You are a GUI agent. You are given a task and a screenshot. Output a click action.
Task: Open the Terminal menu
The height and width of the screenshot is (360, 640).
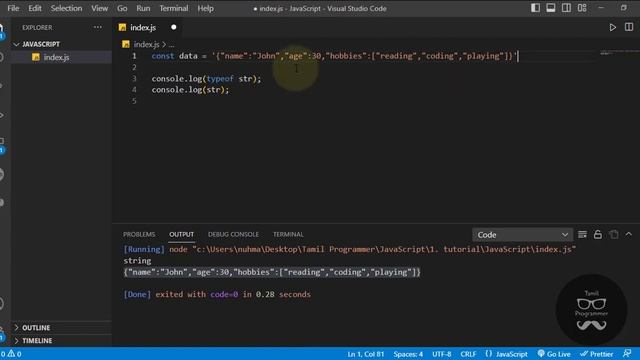[x=174, y=8]
